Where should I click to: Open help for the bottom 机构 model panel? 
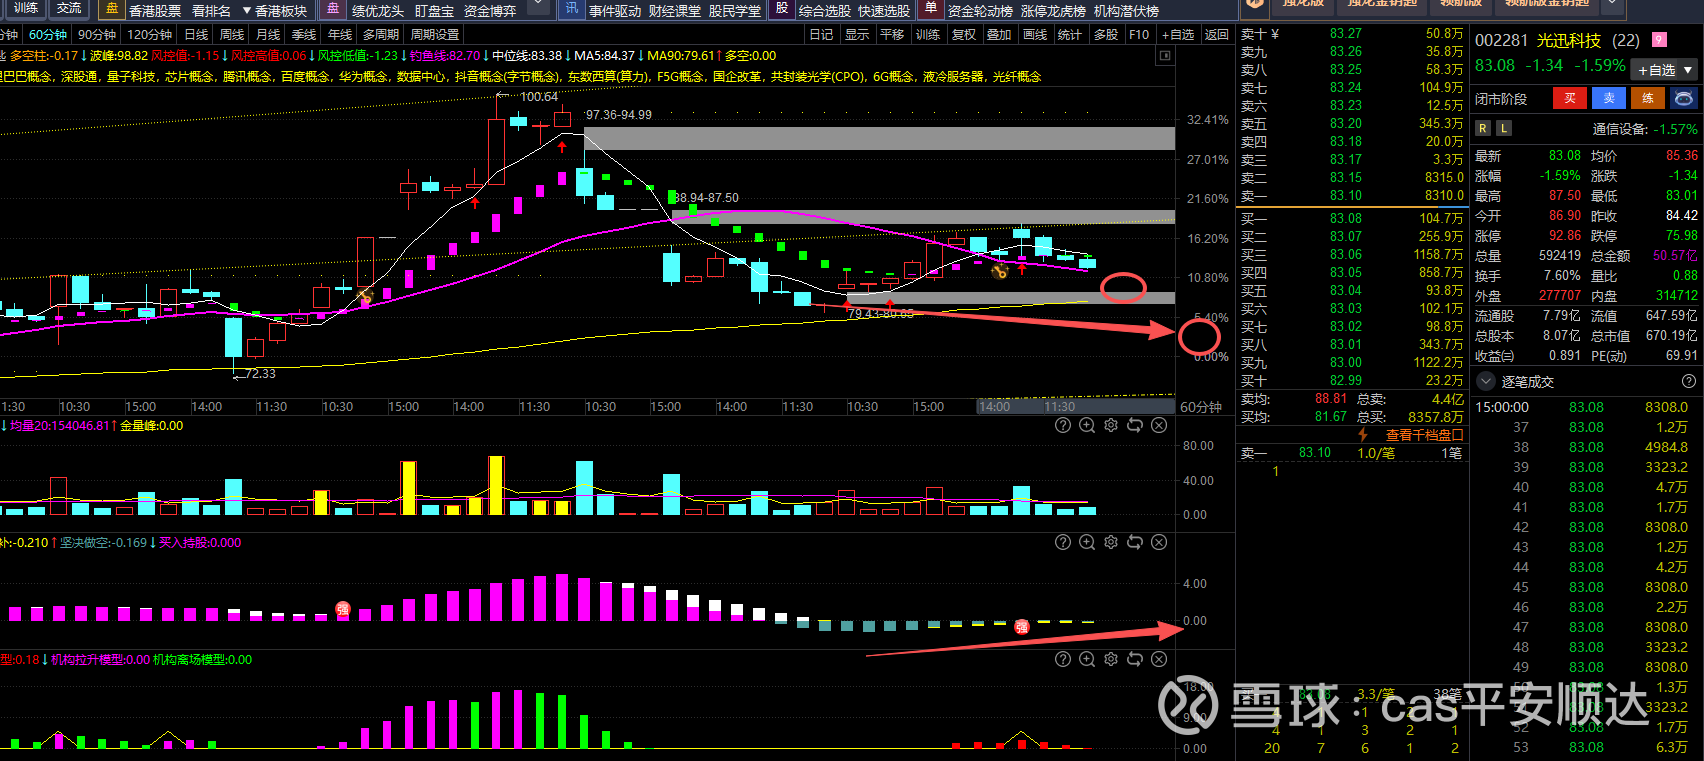pyautogui.click(x=1063, y=659)
